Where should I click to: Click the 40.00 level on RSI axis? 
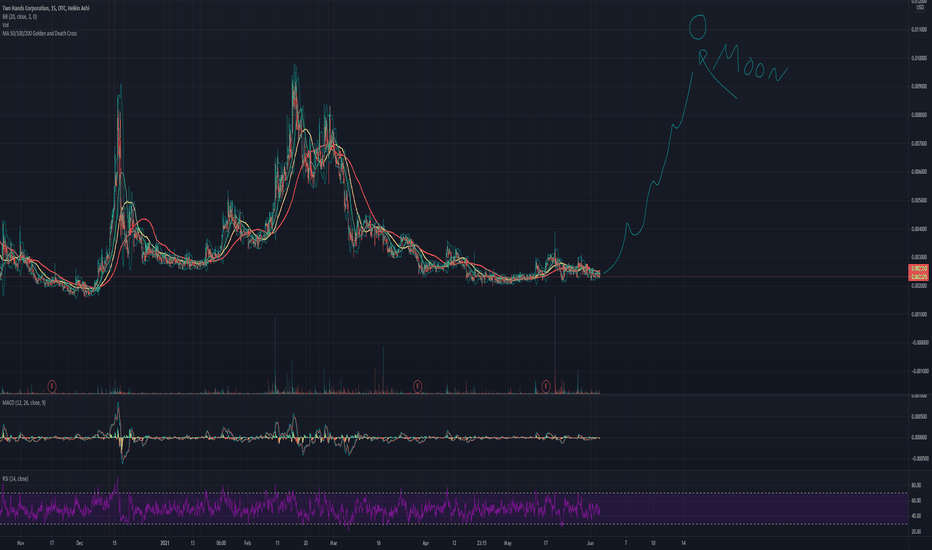pos(916,516)
